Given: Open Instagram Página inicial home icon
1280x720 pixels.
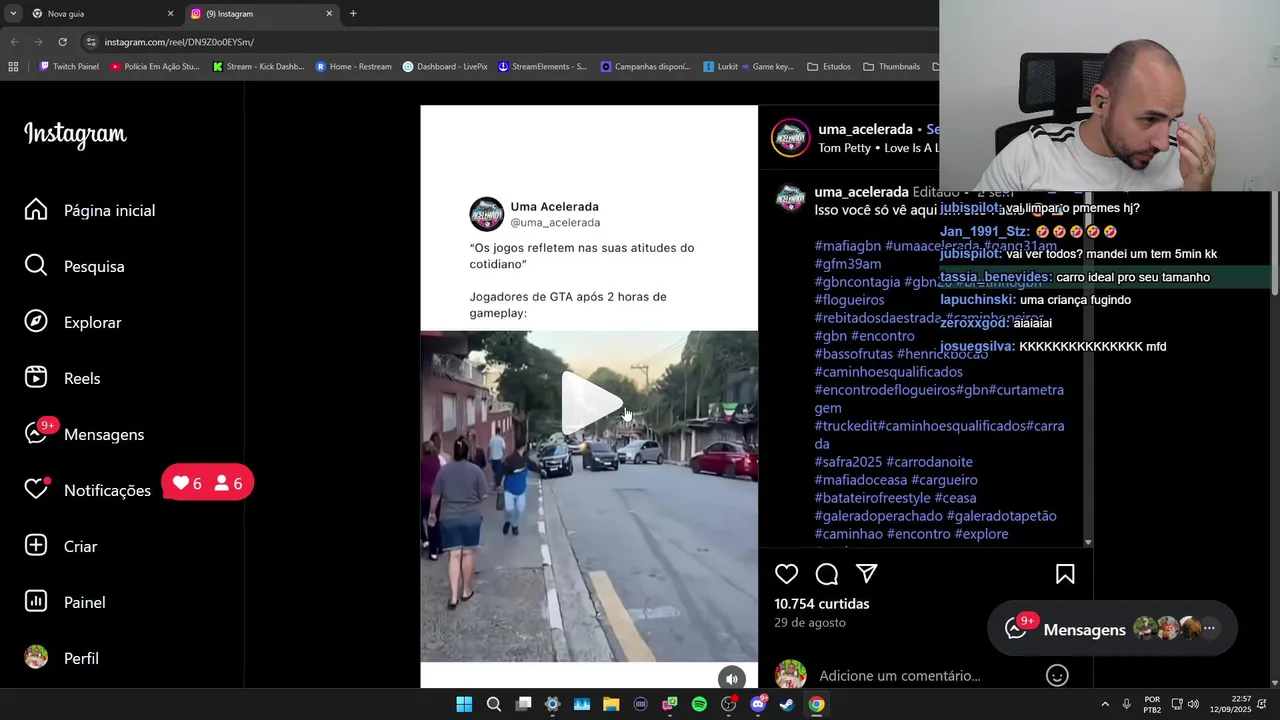Looking at the screenshot, I should coord(36,209).
